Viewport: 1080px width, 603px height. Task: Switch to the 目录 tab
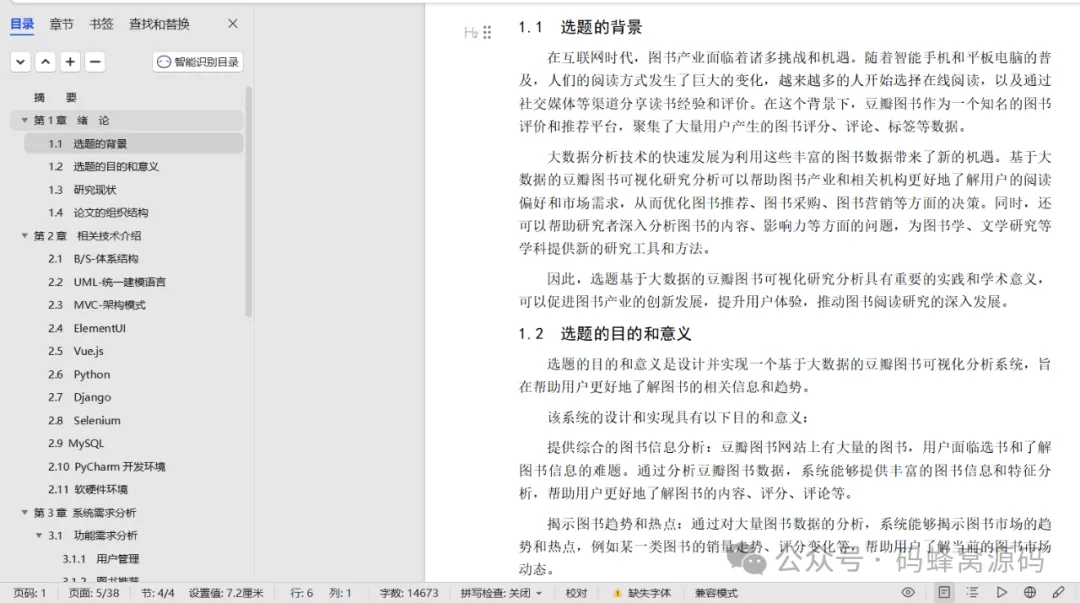point(22,24)
